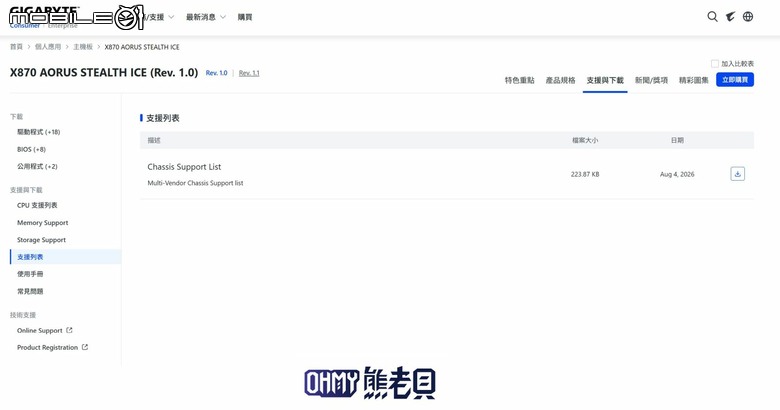Viewport: 780px width, 410px height.
Task: Click the 支援列表 section heading
Action: 162,118
